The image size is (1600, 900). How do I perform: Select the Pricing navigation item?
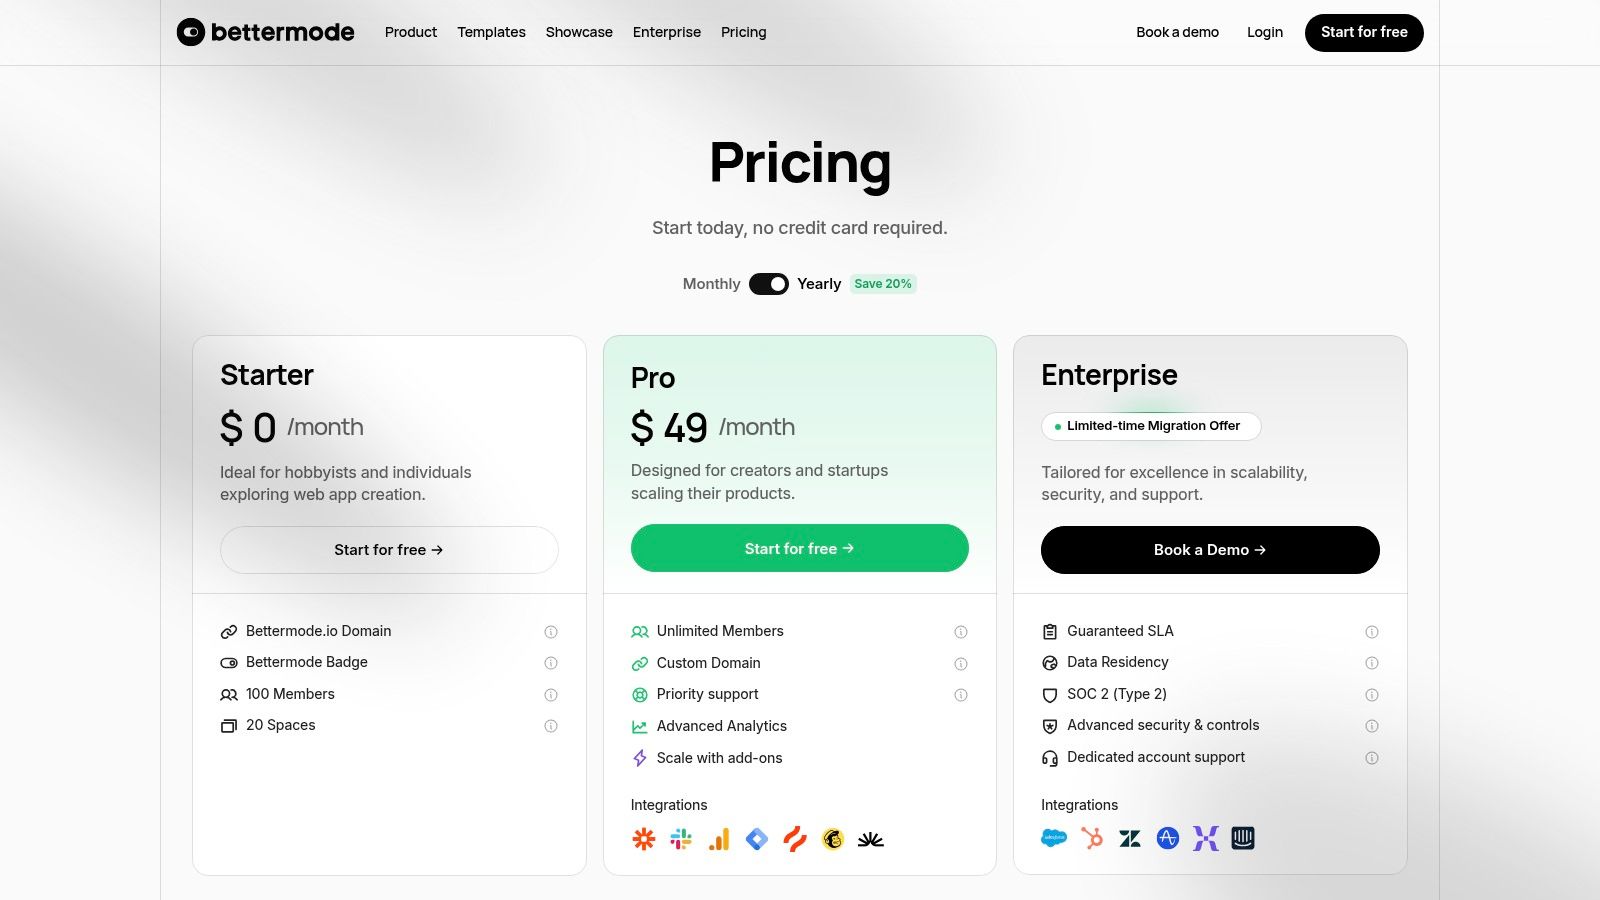[743, 32]
